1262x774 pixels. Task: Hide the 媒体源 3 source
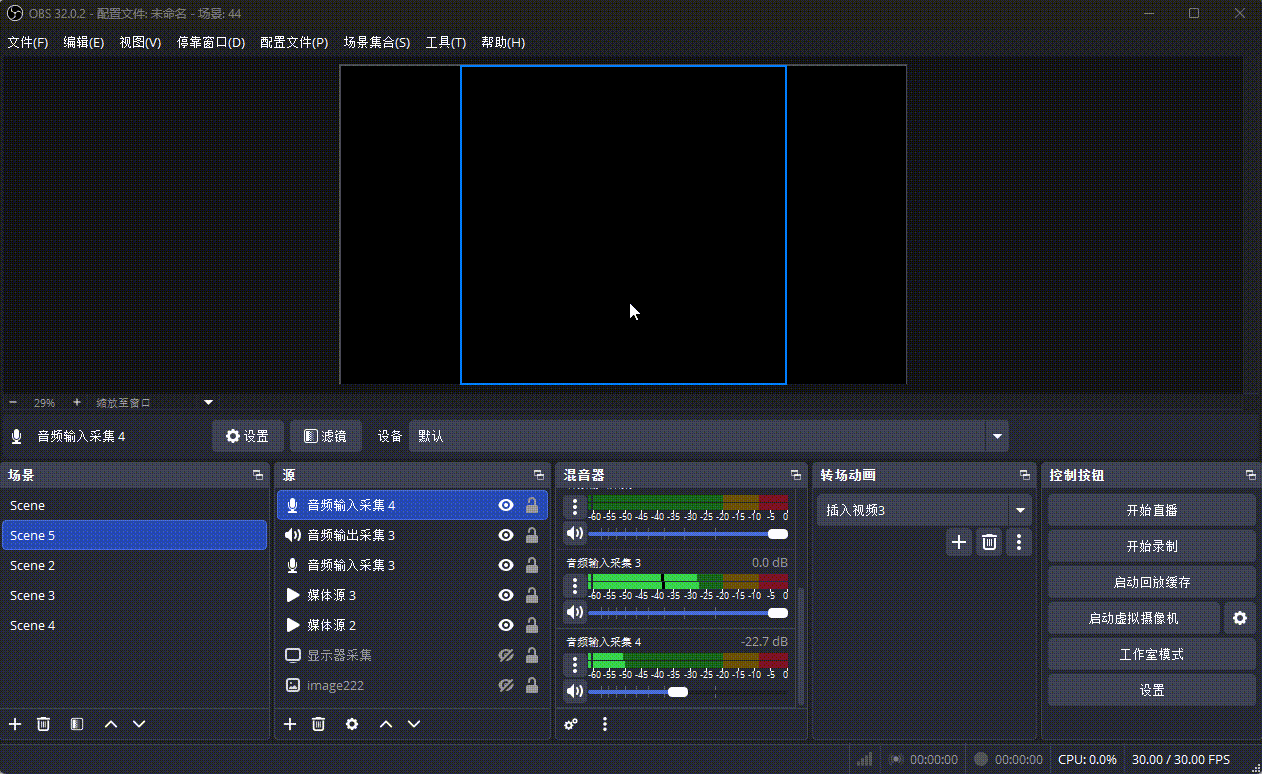[x=506, y=595]
